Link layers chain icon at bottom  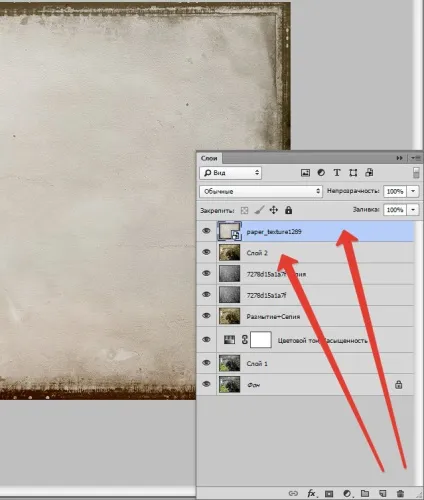[x=293, y=493]
